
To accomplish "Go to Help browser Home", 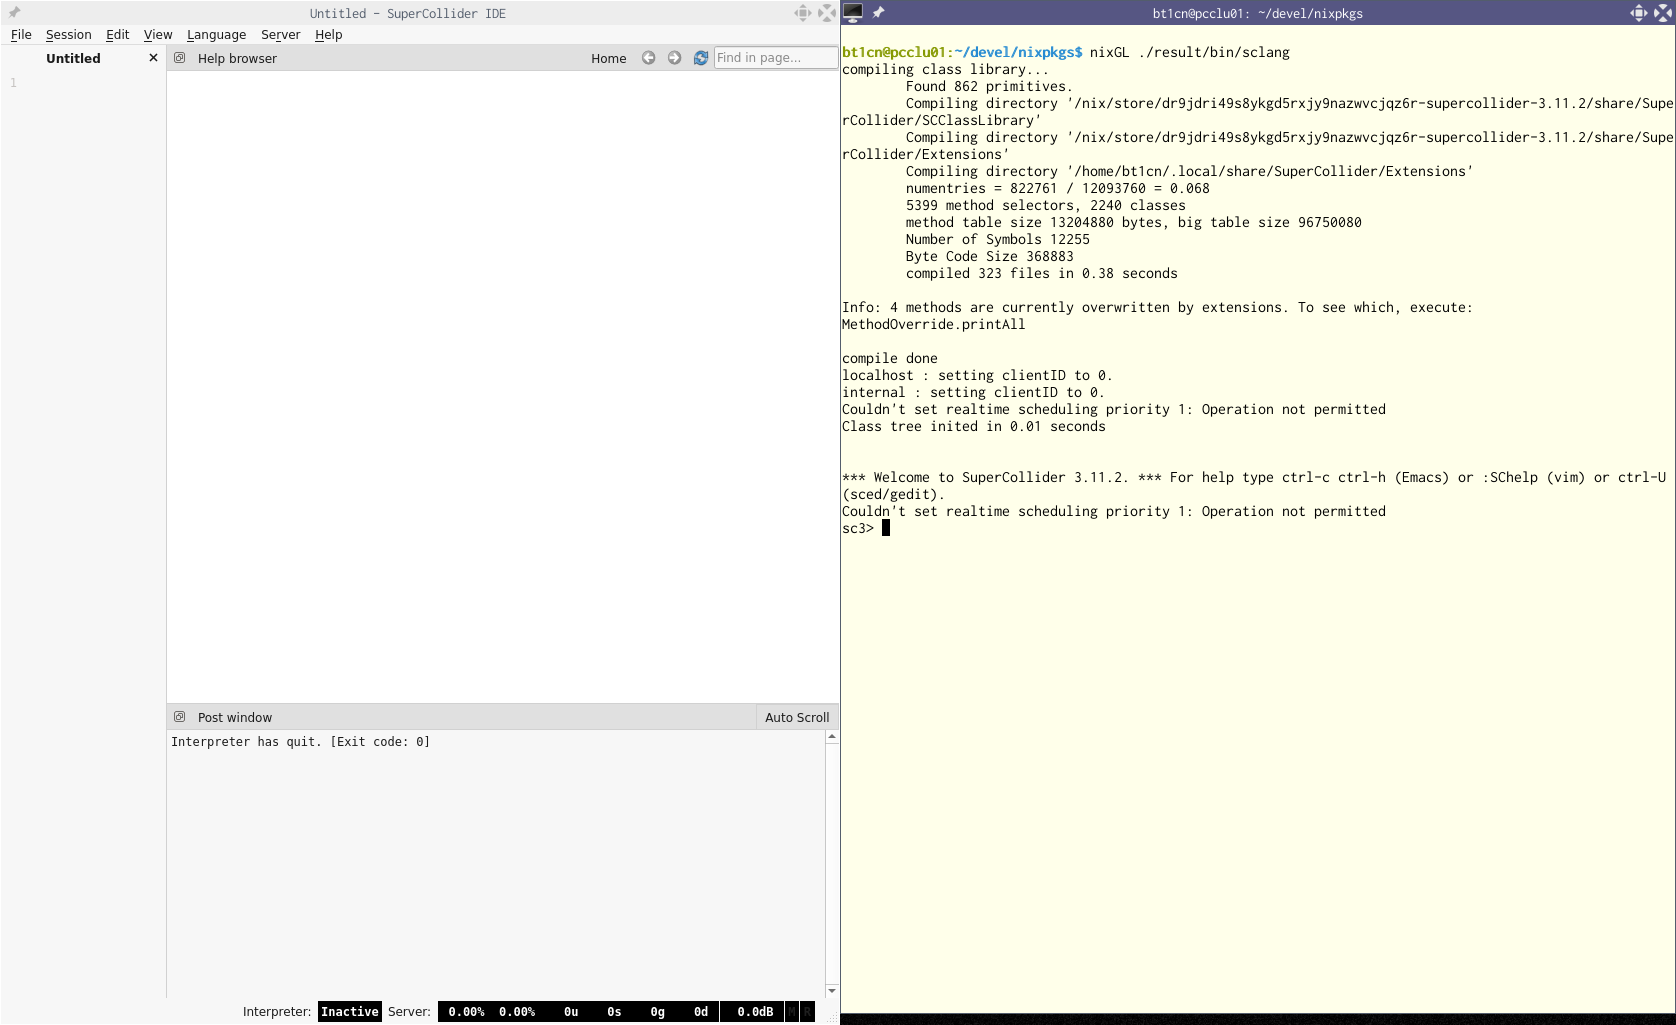I will click(608, 58).
